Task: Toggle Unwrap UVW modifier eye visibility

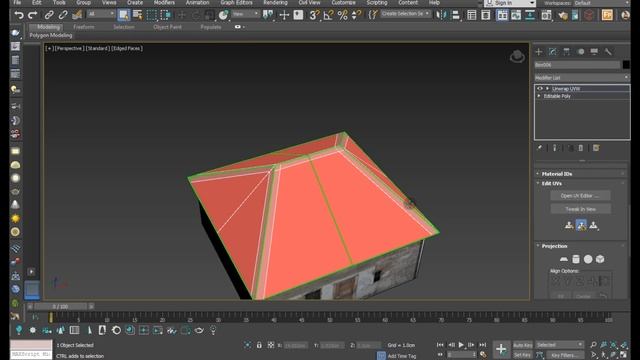Action: 540,89
